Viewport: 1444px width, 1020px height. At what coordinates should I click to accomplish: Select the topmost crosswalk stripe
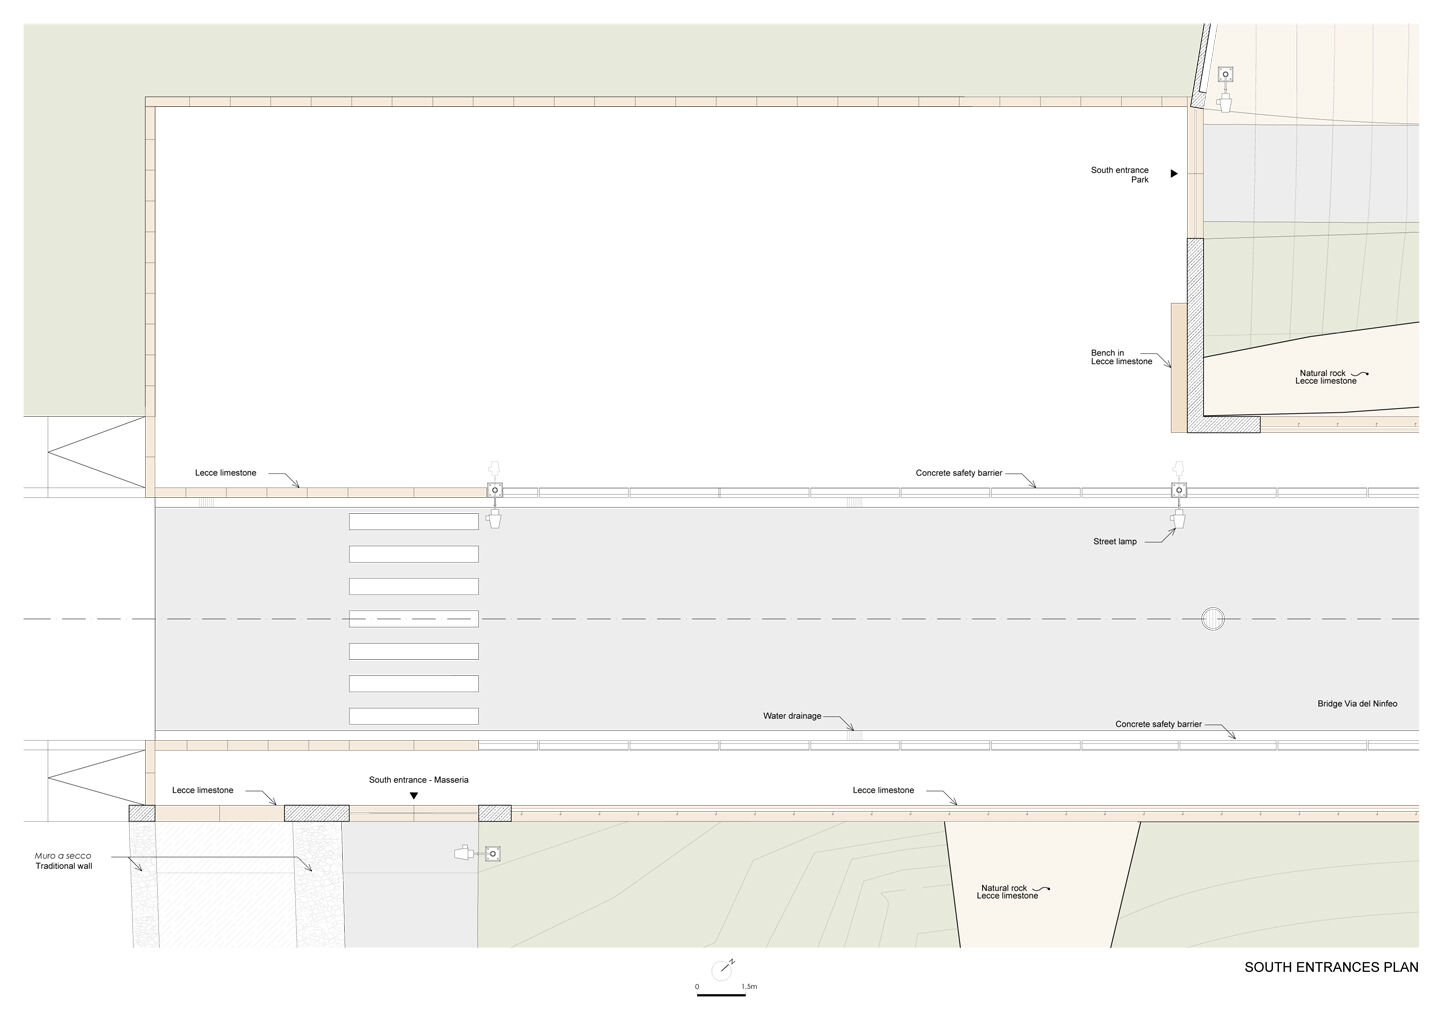pyautogui.click(x=414, y=522)
